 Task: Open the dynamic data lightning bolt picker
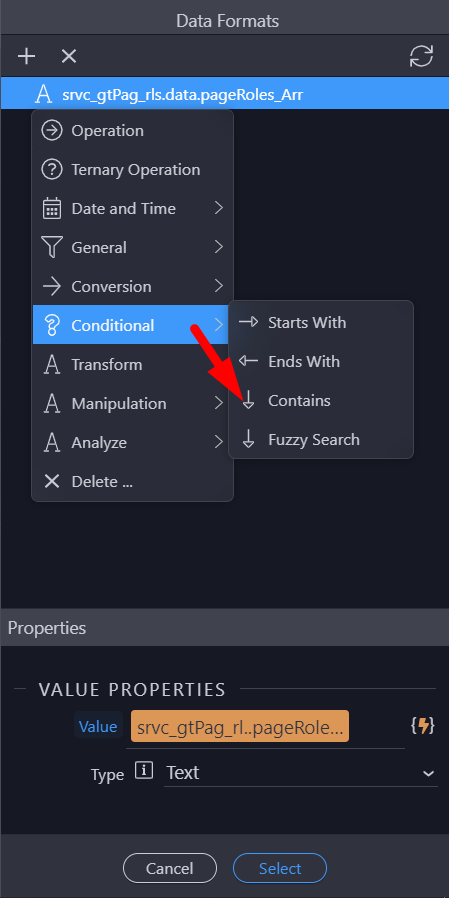(422, 726)
